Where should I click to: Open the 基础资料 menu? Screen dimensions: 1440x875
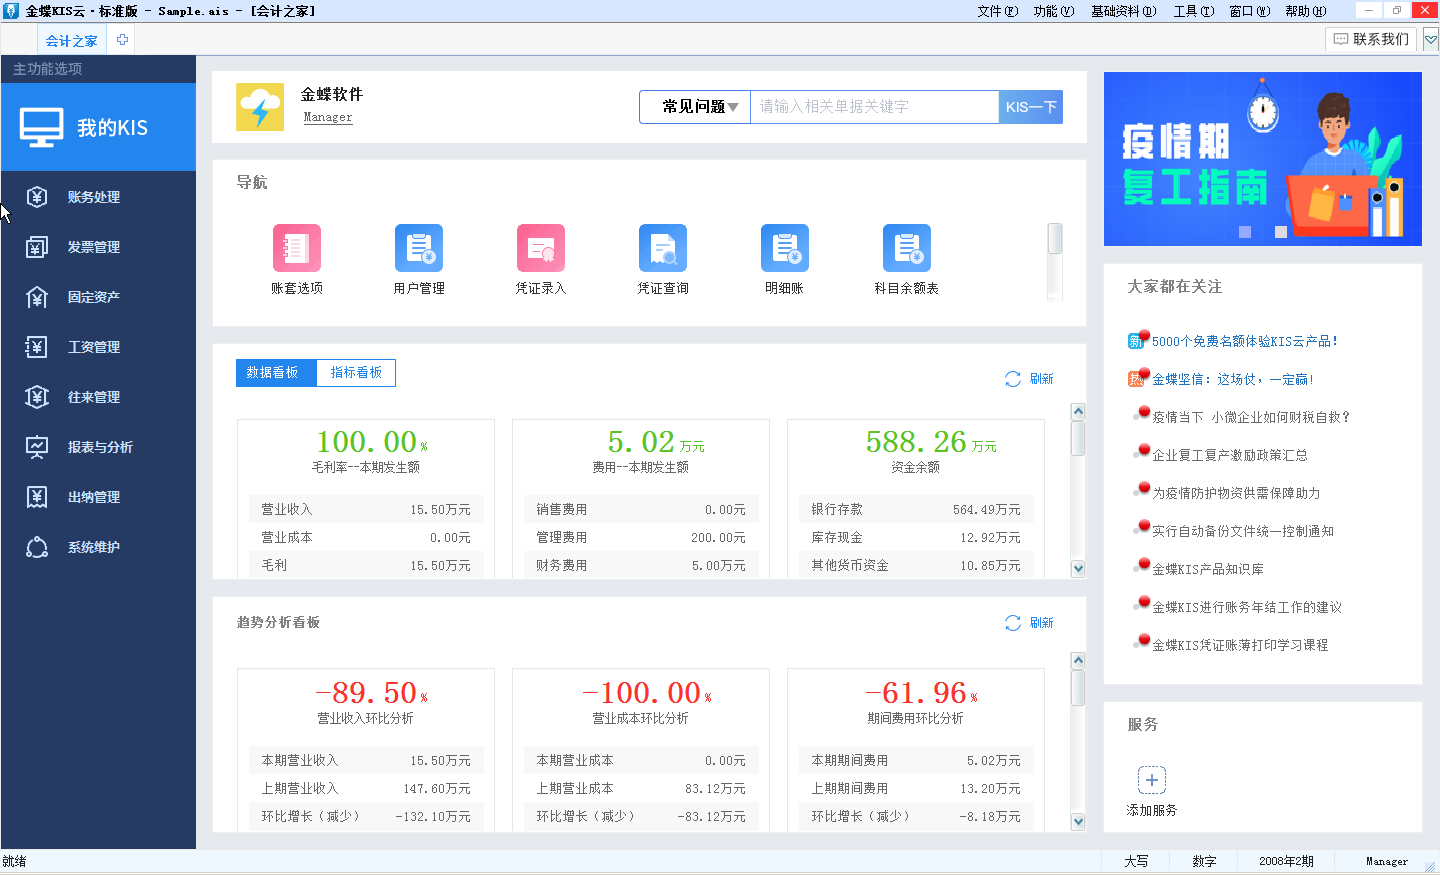click(1123, 11)
